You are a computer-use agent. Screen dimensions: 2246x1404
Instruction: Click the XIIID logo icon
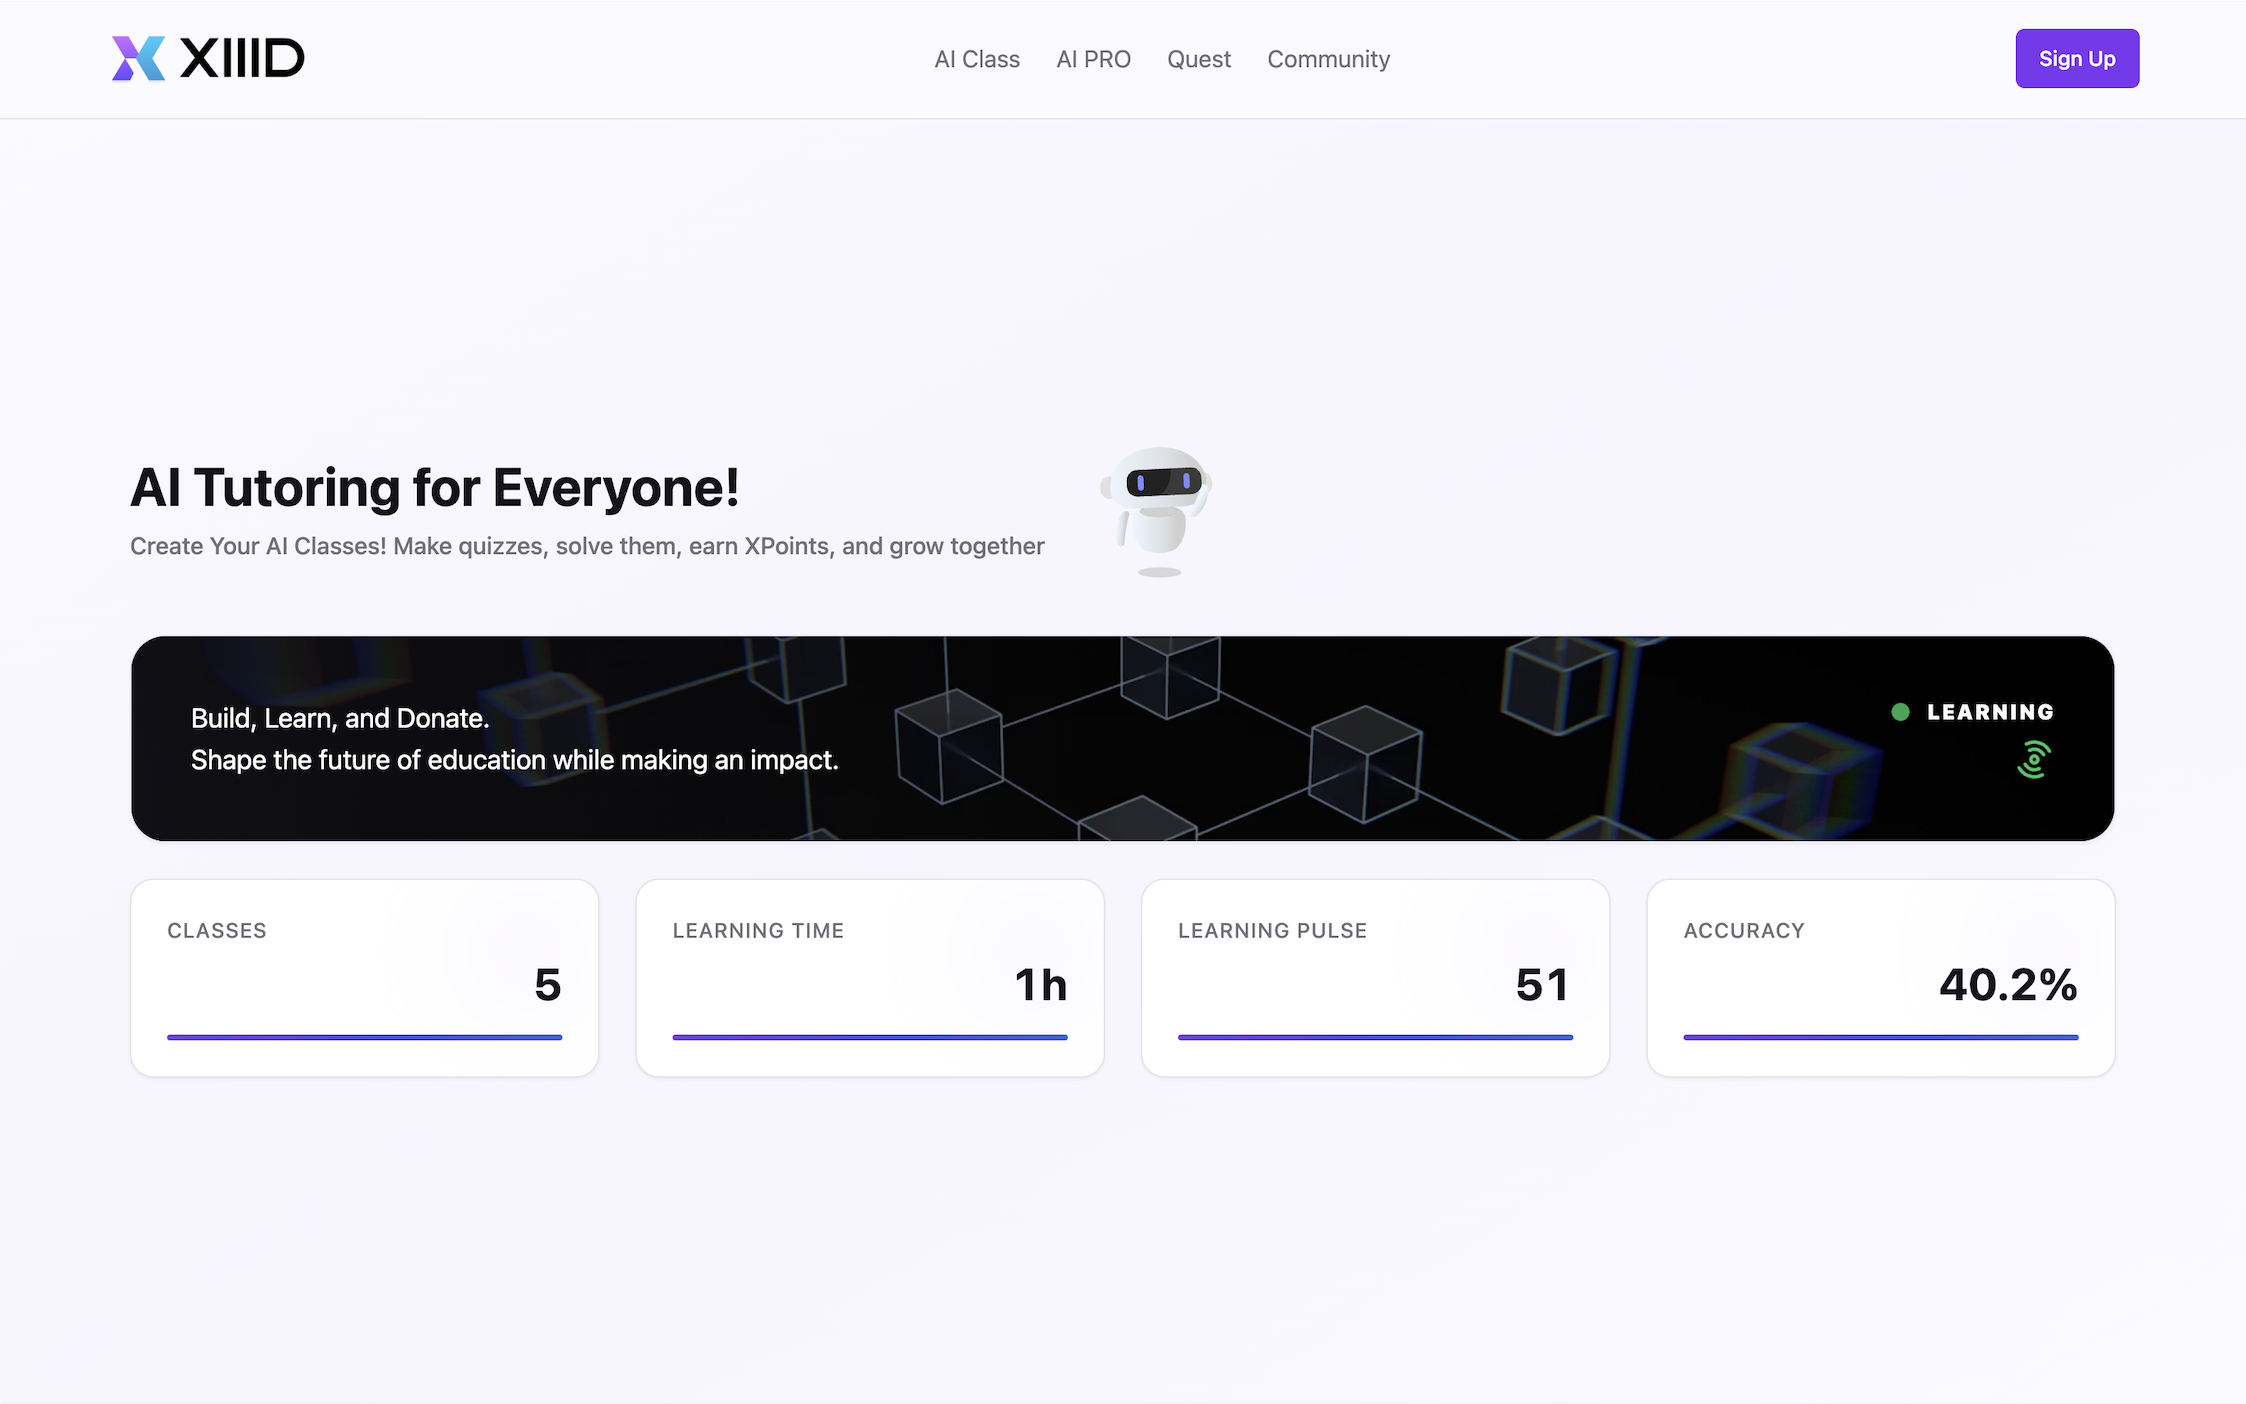click(x=138, y=58)
